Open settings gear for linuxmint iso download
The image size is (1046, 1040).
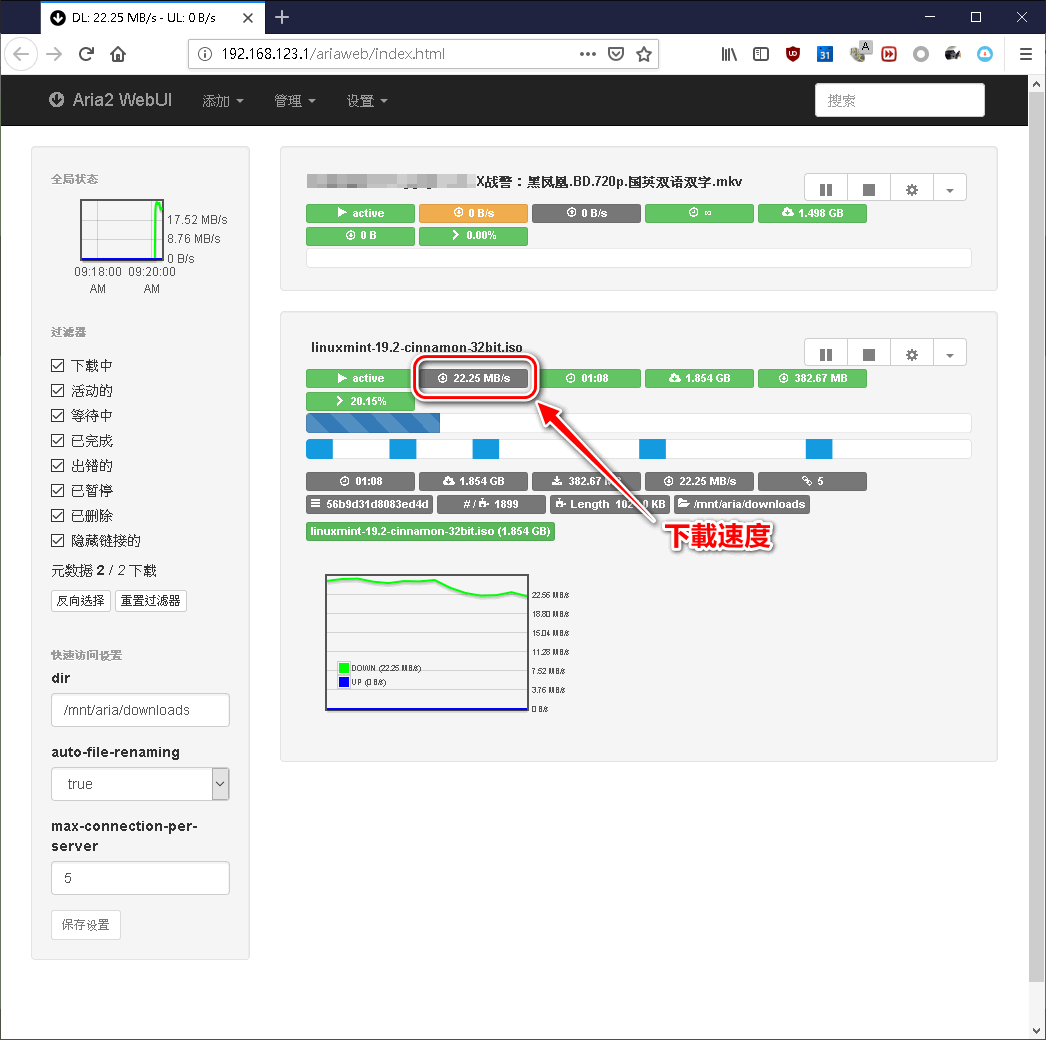(912, 354)
